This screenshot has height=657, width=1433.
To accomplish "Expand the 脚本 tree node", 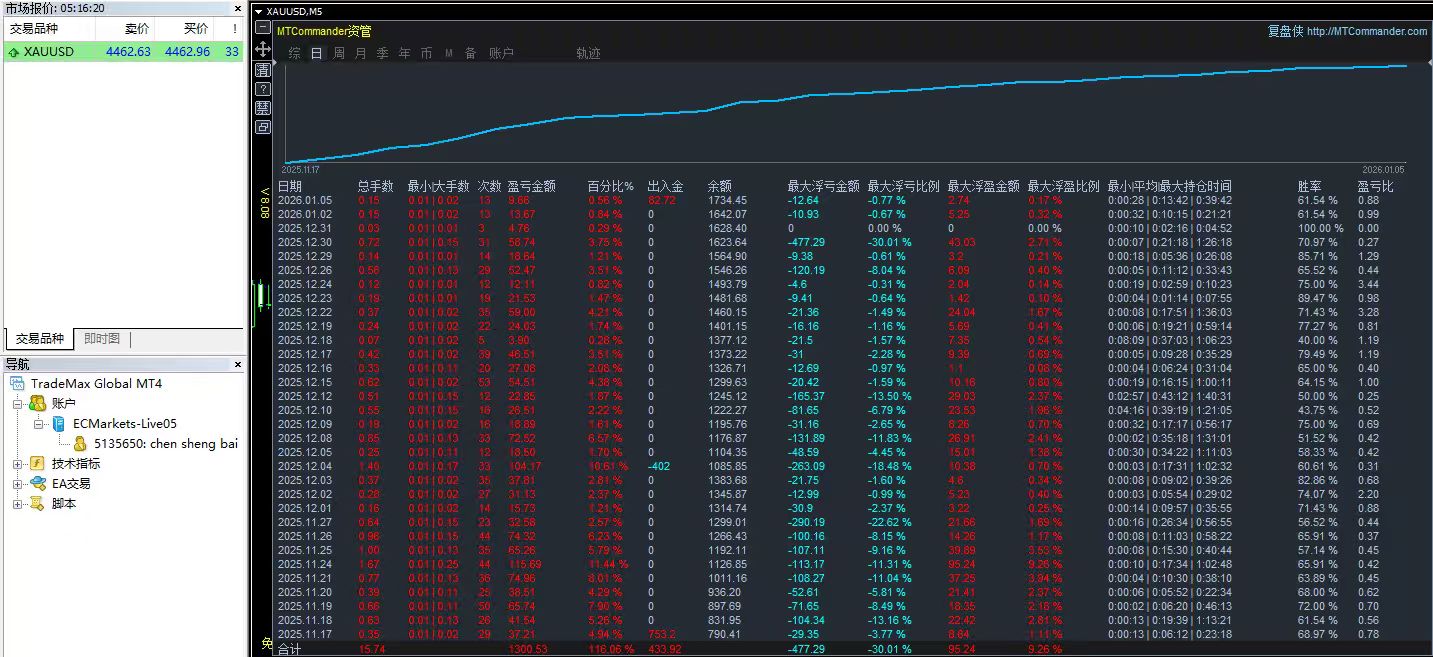I will click(17, 504).
